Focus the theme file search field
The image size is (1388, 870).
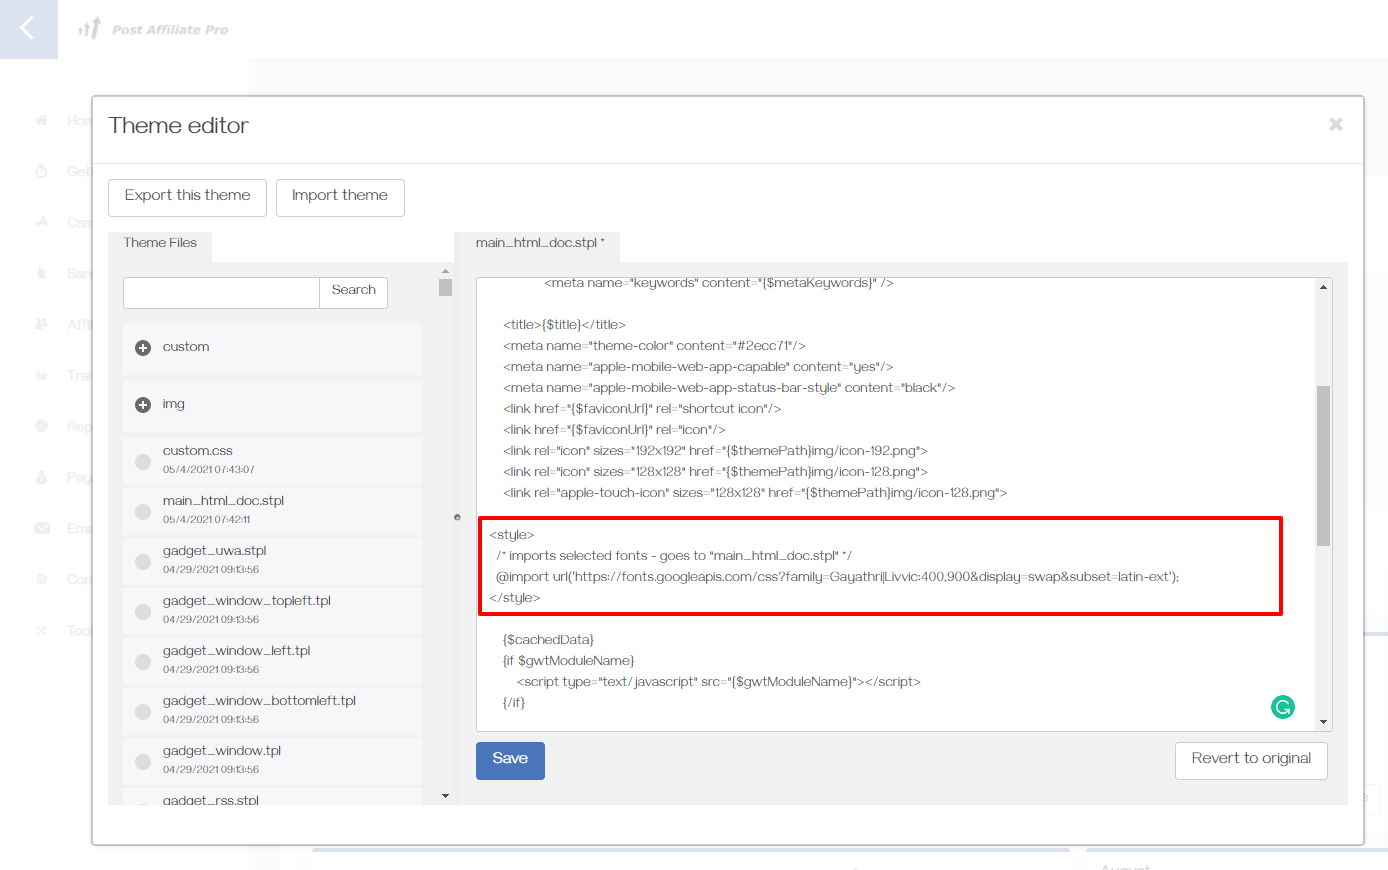coord(221,292)
